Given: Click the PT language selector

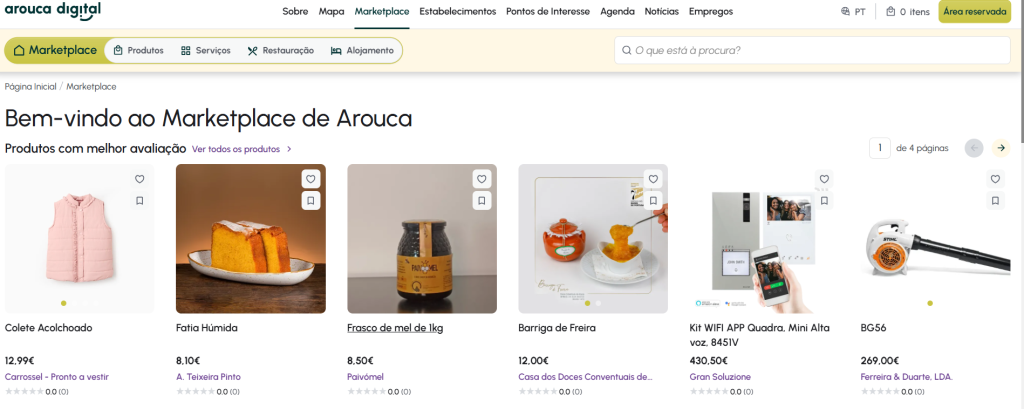Looking at the screenshot, I should 854,12.
